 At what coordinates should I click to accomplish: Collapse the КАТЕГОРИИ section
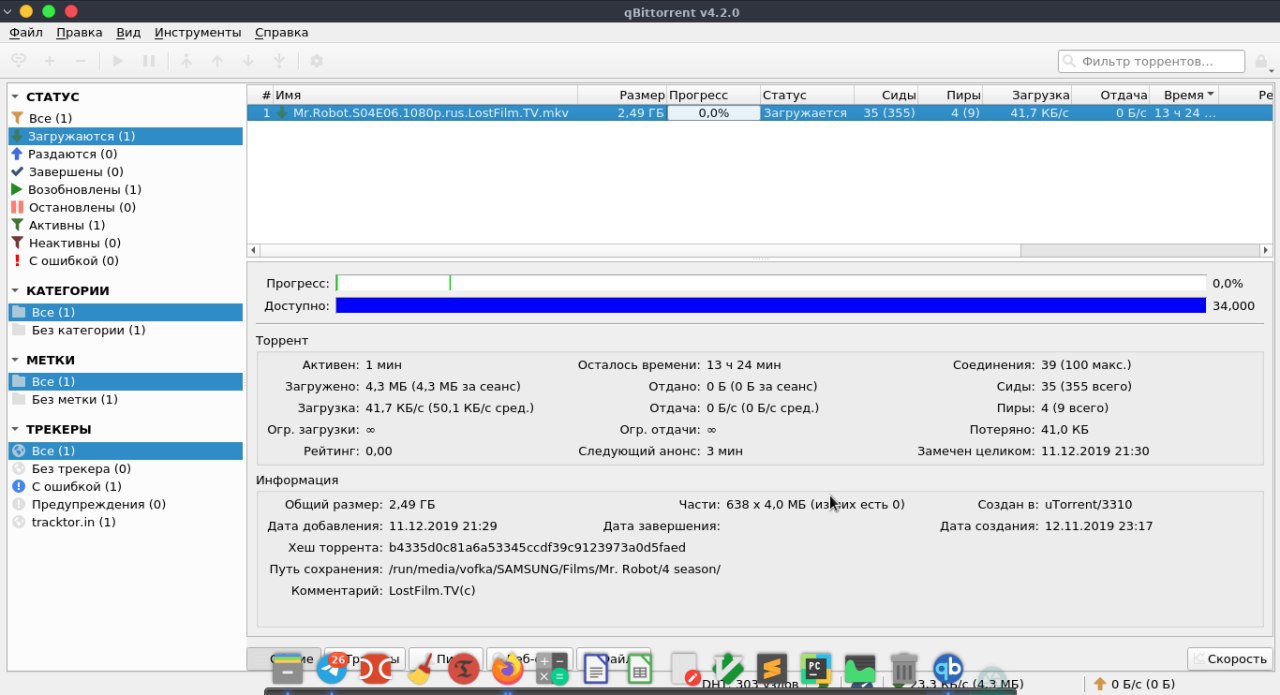tap(15, 291)
